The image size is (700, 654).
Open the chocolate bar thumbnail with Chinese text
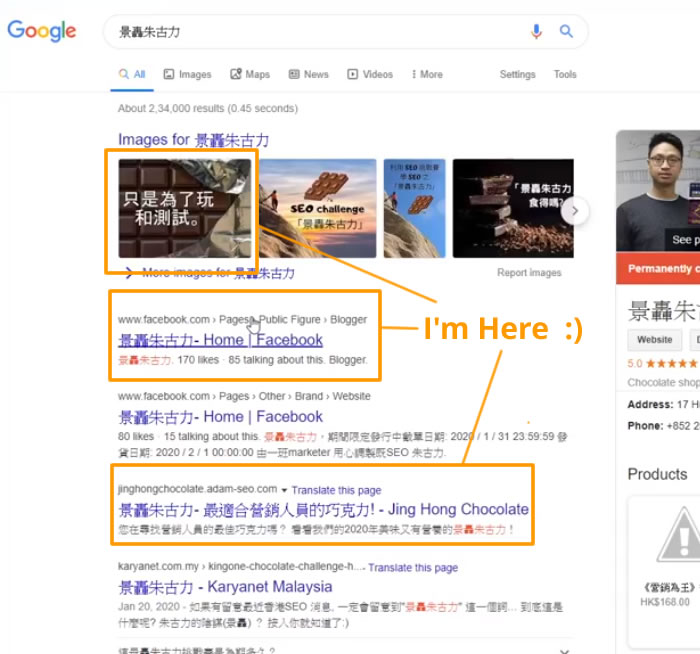point(185,208)
